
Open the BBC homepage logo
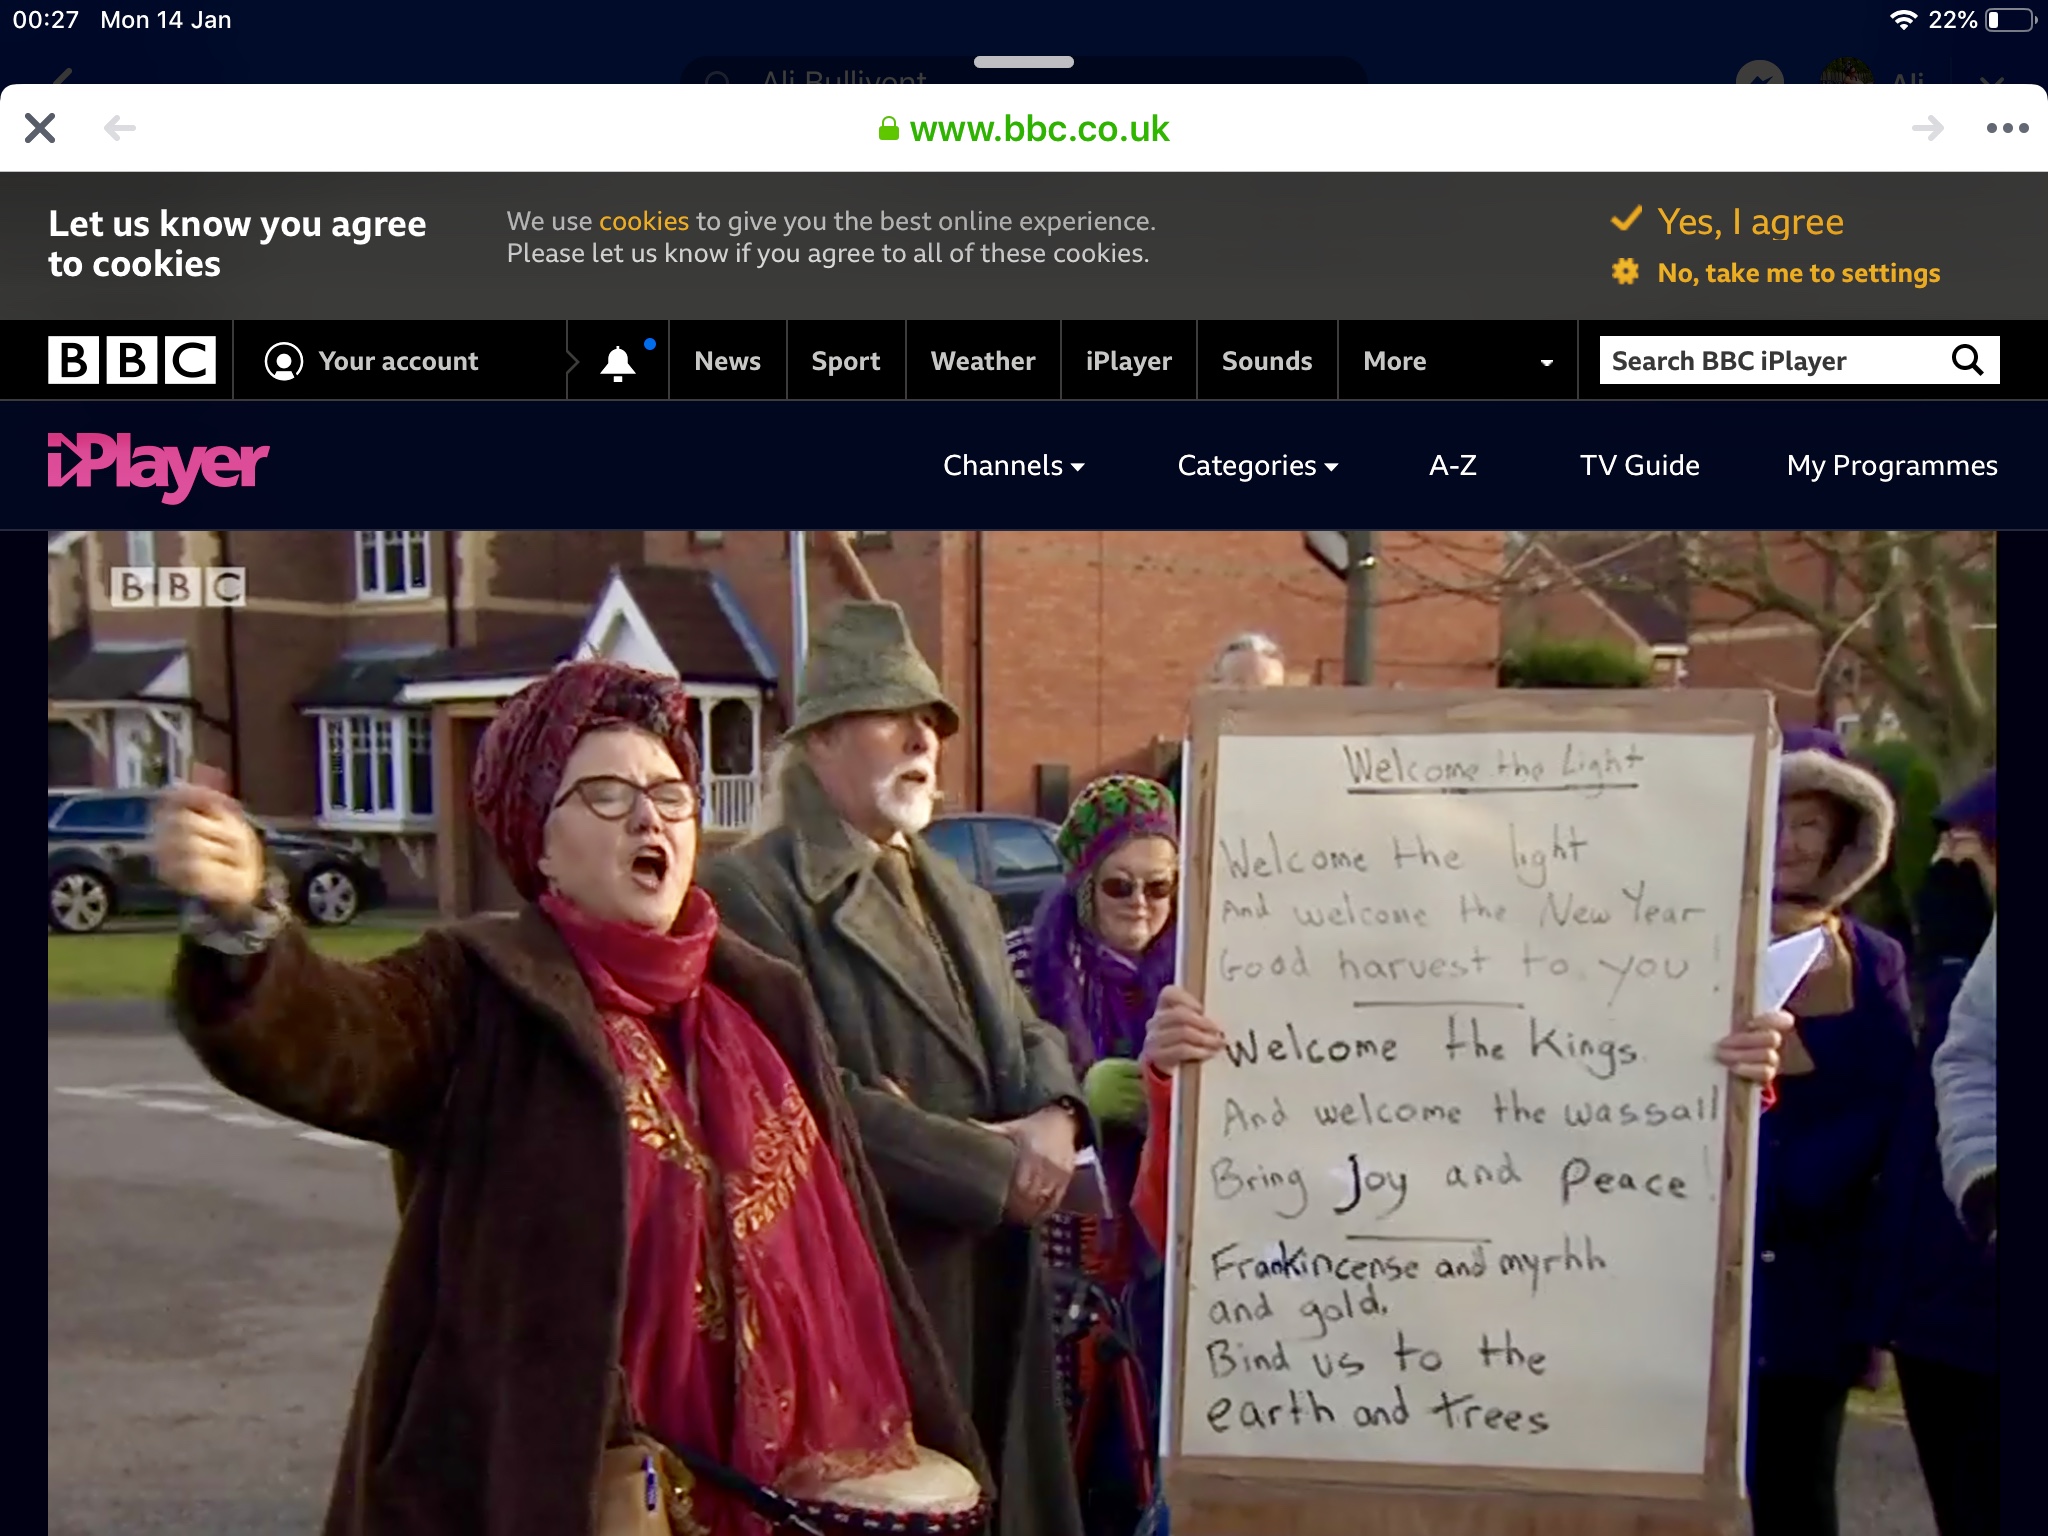tap(132, 360)
